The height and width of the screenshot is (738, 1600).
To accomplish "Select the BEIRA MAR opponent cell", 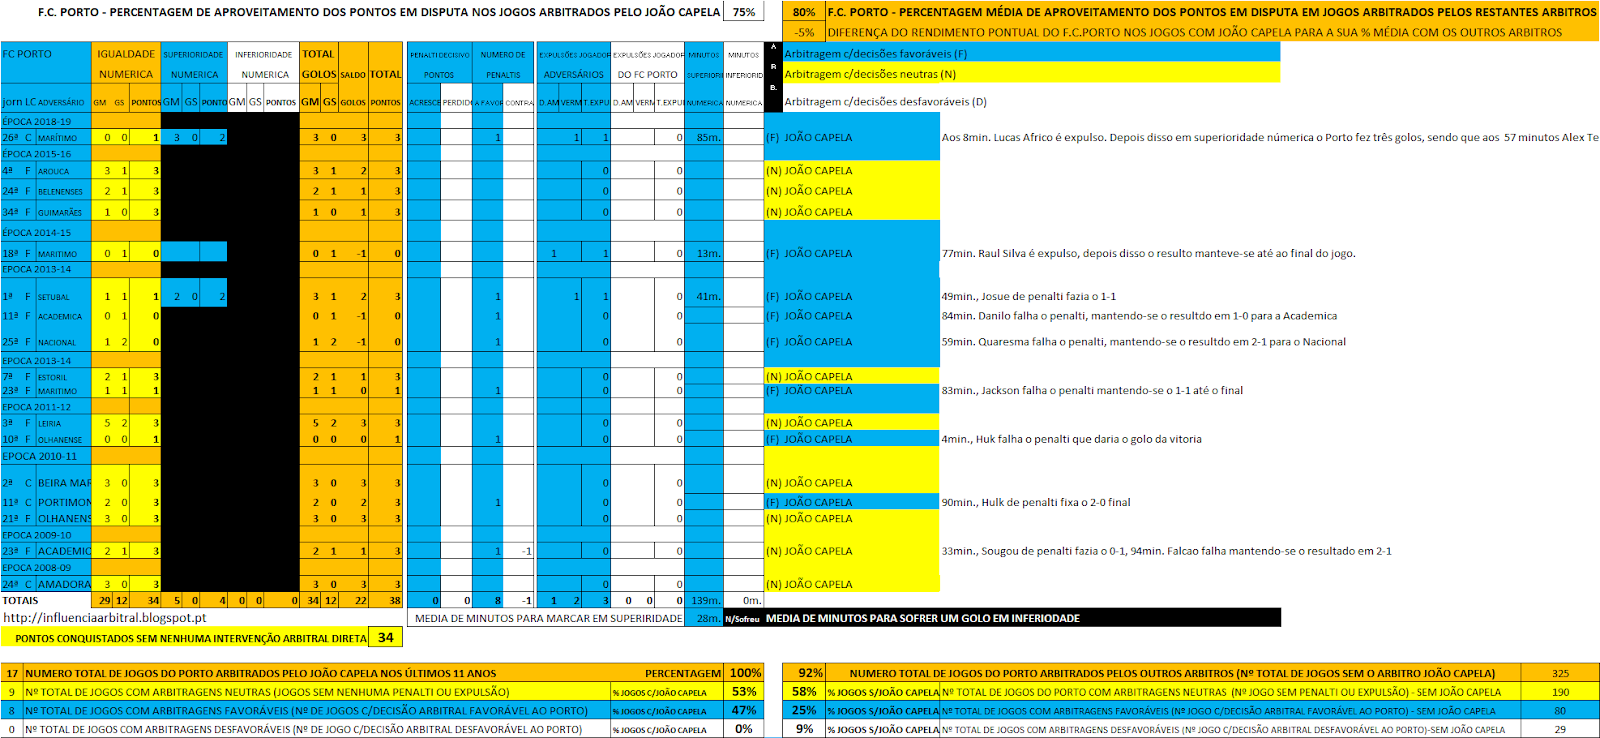I will (x=64, y=483).
